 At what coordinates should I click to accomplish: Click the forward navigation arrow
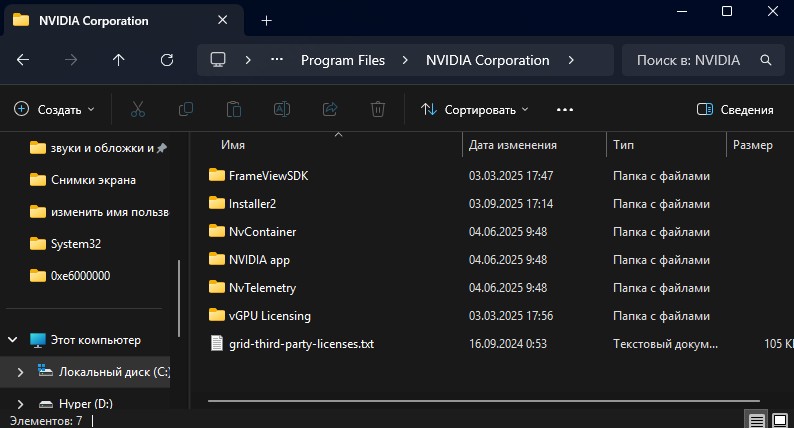tap(71, 60)
